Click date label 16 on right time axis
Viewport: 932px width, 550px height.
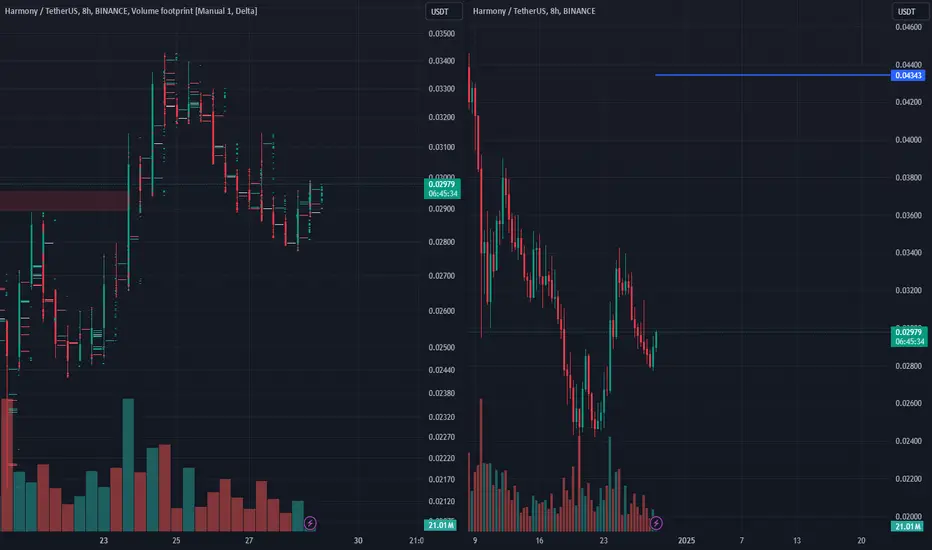tap(540, 540)
